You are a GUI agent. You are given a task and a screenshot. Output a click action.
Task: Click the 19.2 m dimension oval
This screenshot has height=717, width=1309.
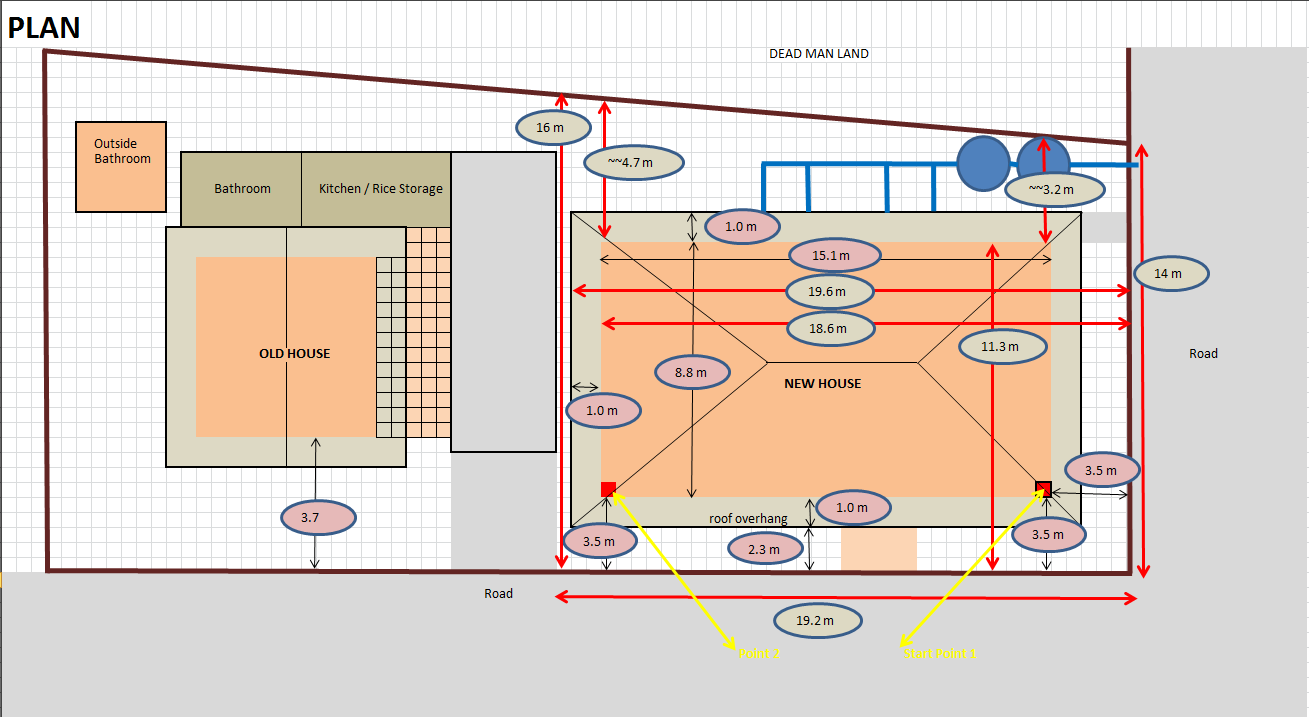tap(818, 621)
